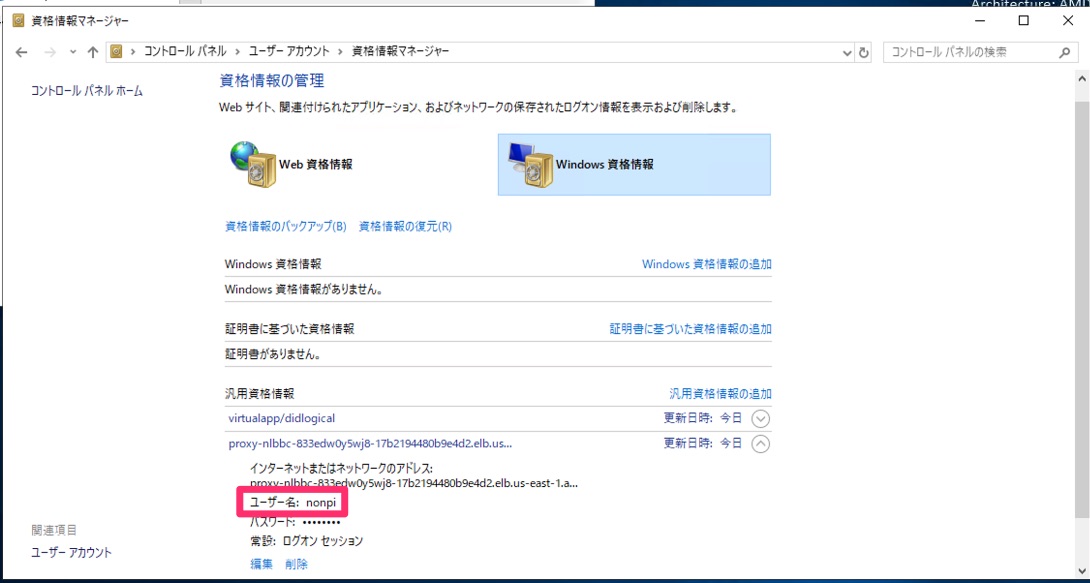1090x583 pixels.
Task: Click the address bar safe icon
Action: pos(117,51)
